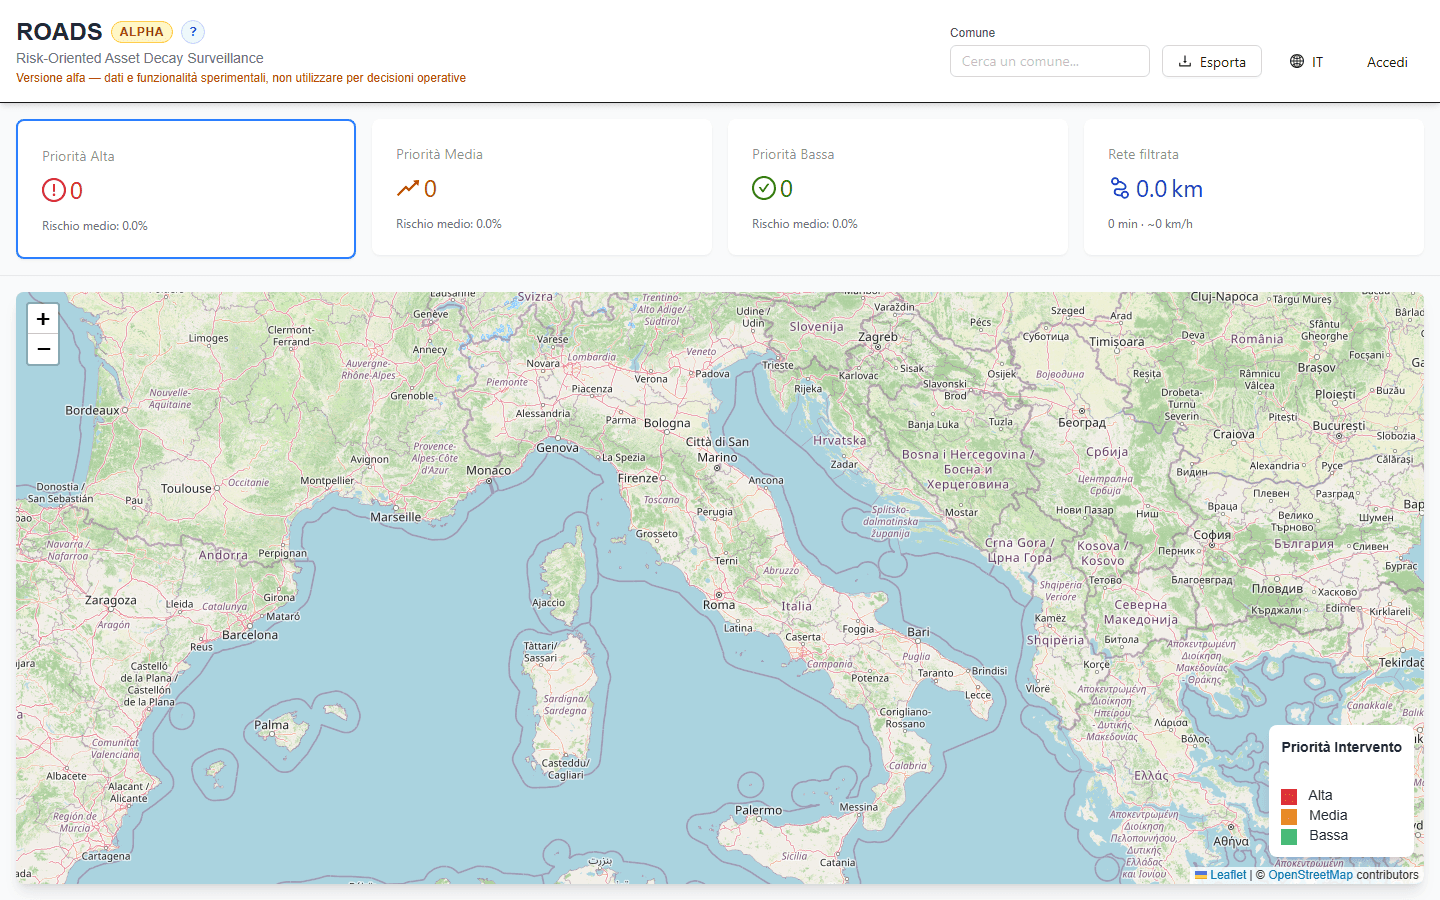The height and width of the screenshot is (900, 1440).
Task: Click the Cerca un comune search field
Action: point(1049,61)
